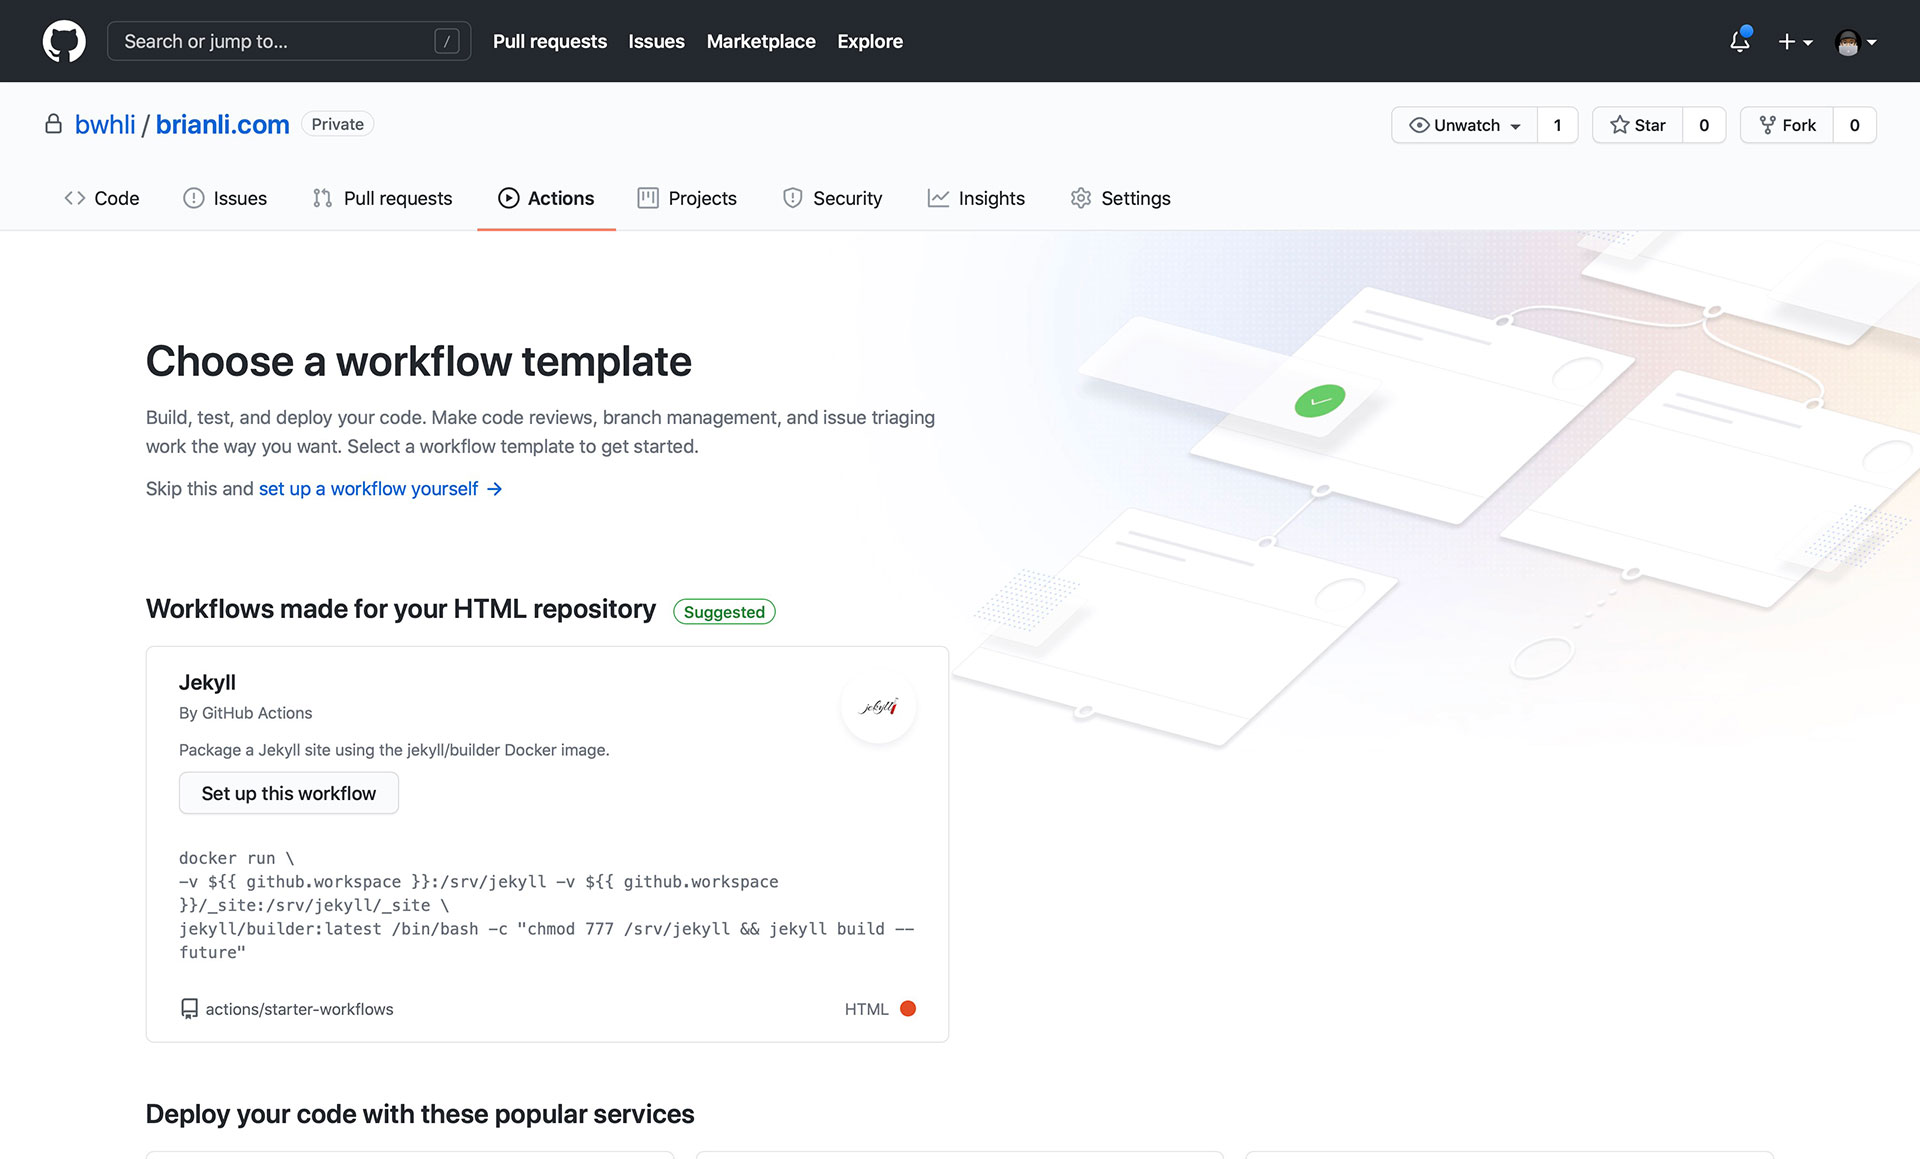Switch to the repository Issues tab
Viewport: 1920px width, 1159px height.
pos(225,198)
